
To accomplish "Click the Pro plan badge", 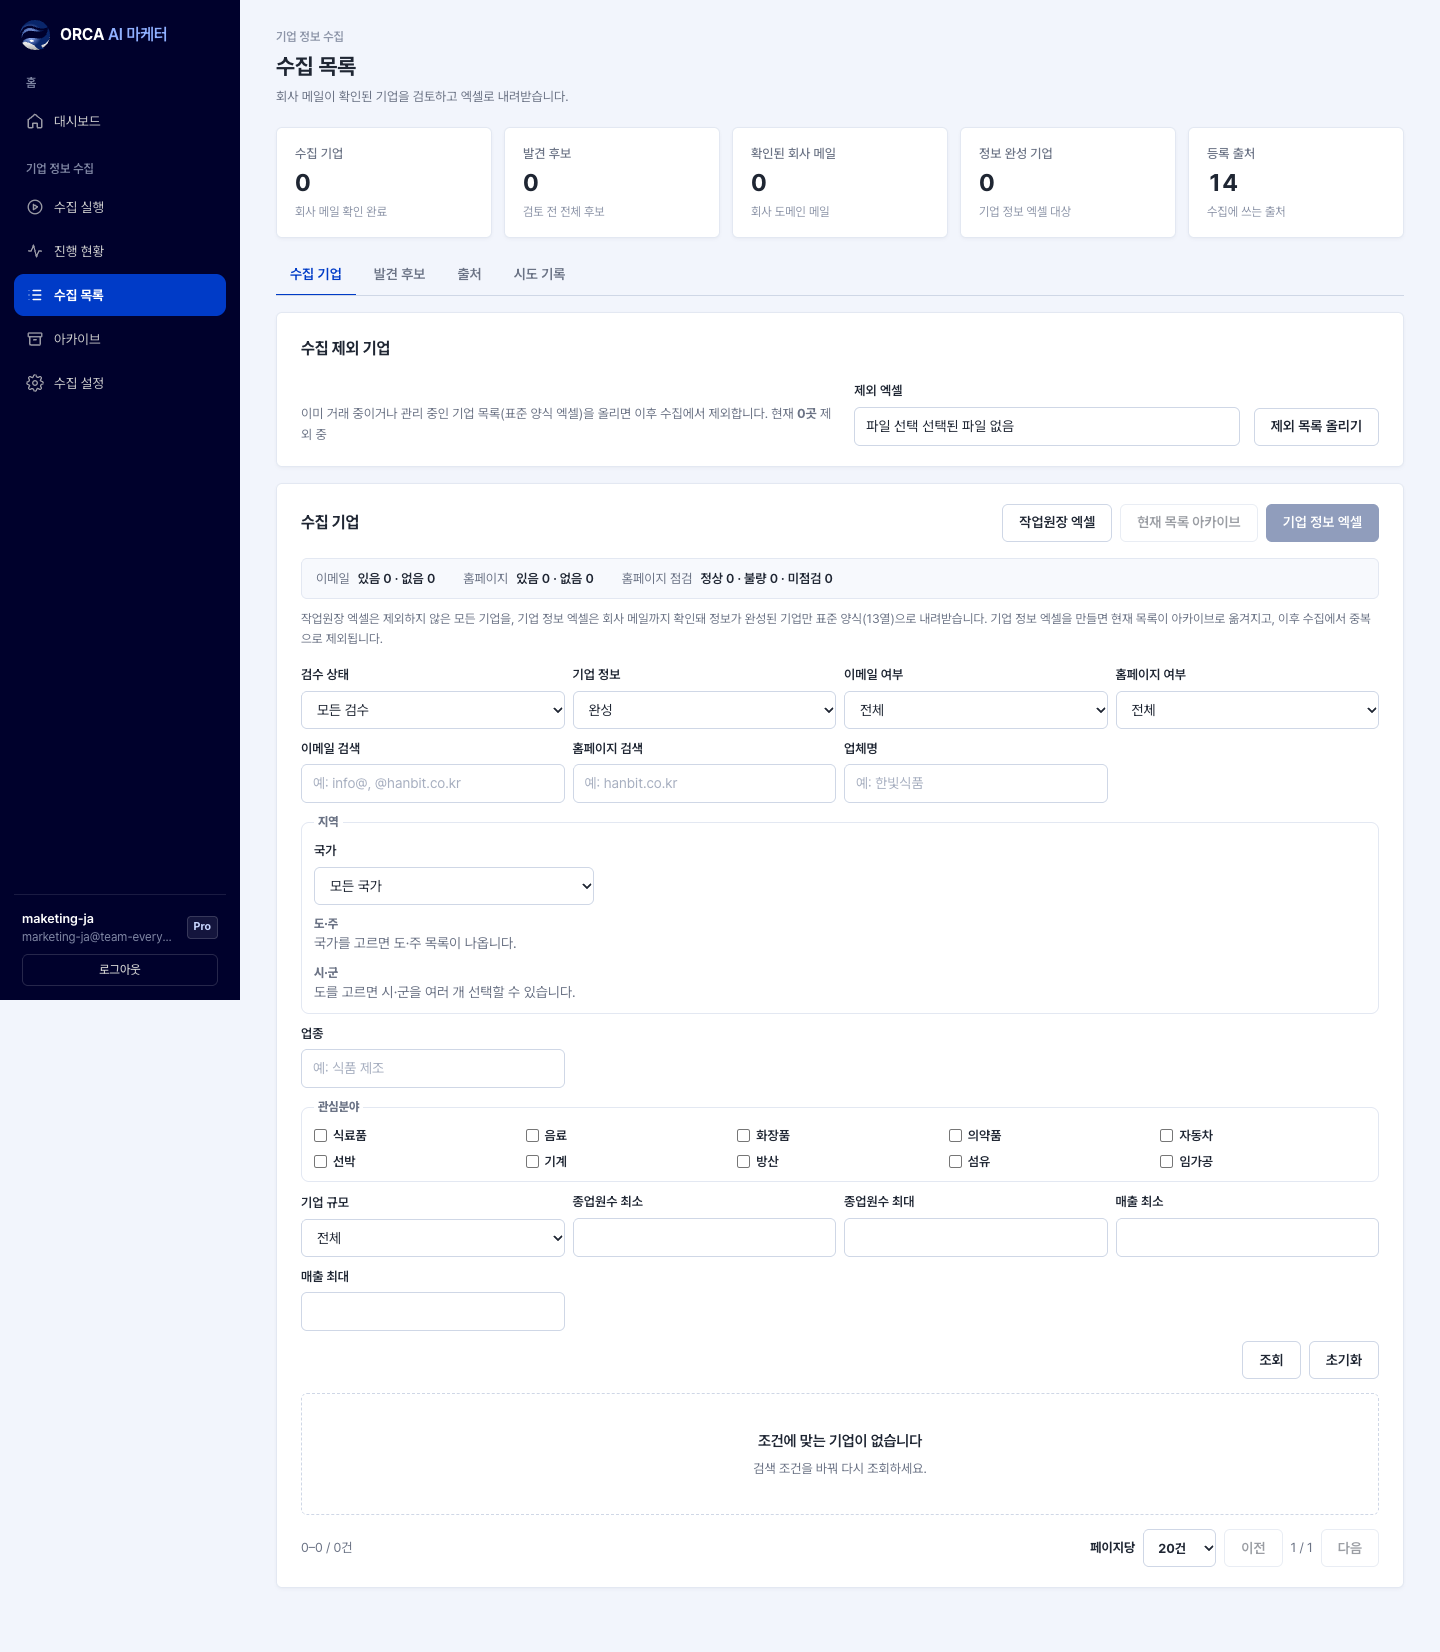I will tap(202, 927).
